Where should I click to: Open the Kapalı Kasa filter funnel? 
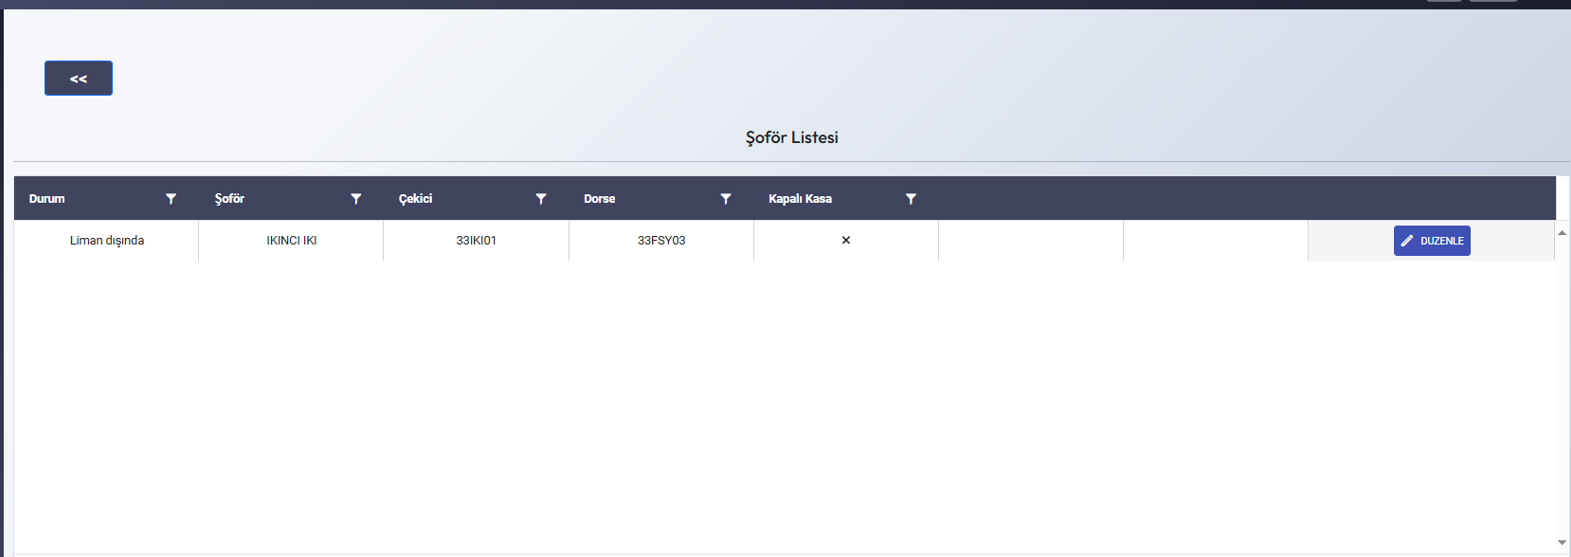pyautogui.click(x=911, y=199)
